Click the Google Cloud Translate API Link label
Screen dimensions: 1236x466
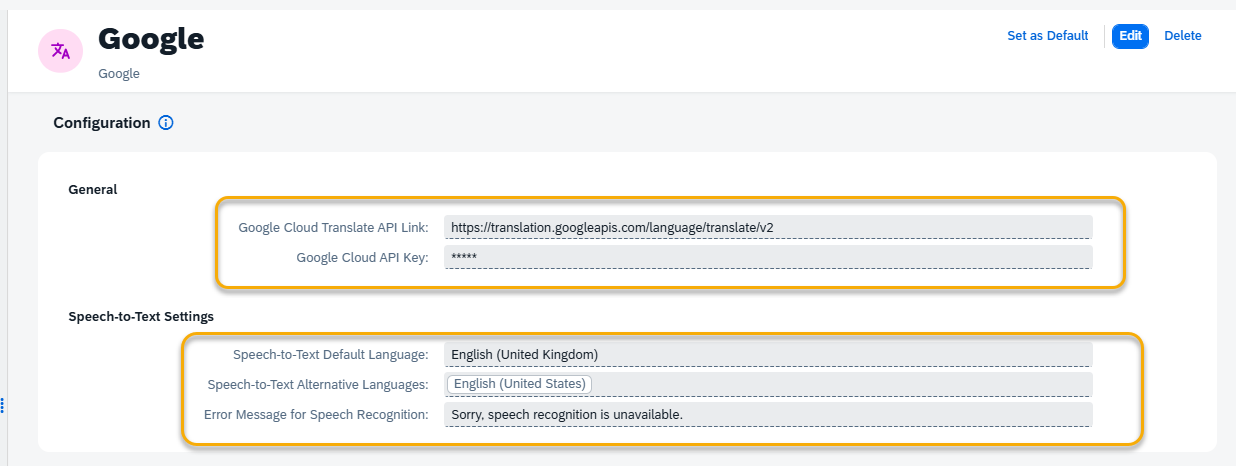[x=333, y=227]
